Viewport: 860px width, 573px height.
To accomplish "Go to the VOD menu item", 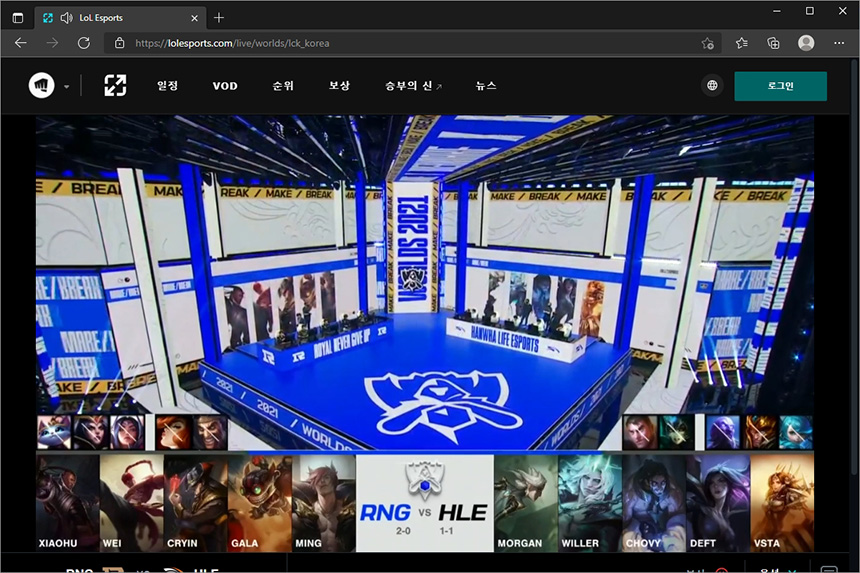I will (225, 86).
